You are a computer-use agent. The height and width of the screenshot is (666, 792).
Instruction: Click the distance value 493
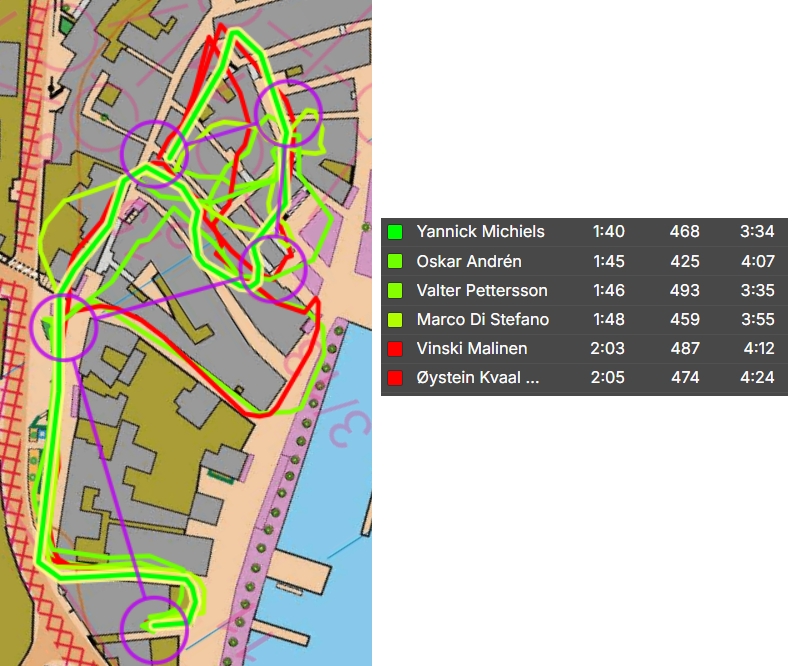[x=684, y=291]
